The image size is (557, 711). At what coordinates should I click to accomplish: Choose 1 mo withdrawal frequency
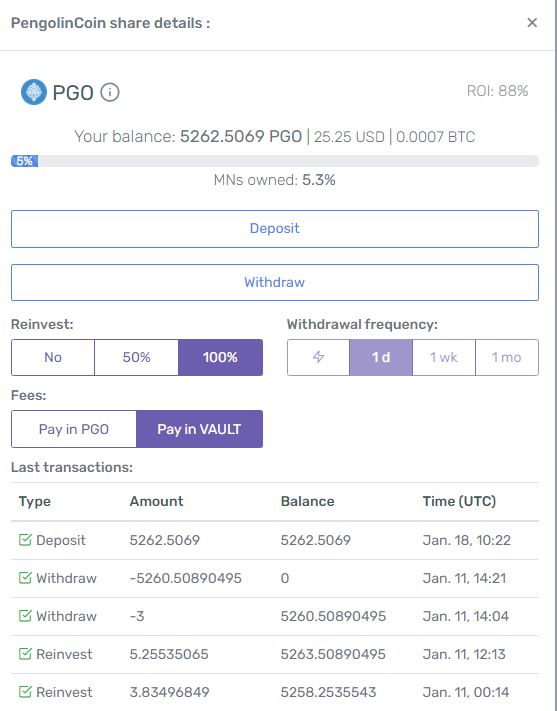(x=507, y=357)
